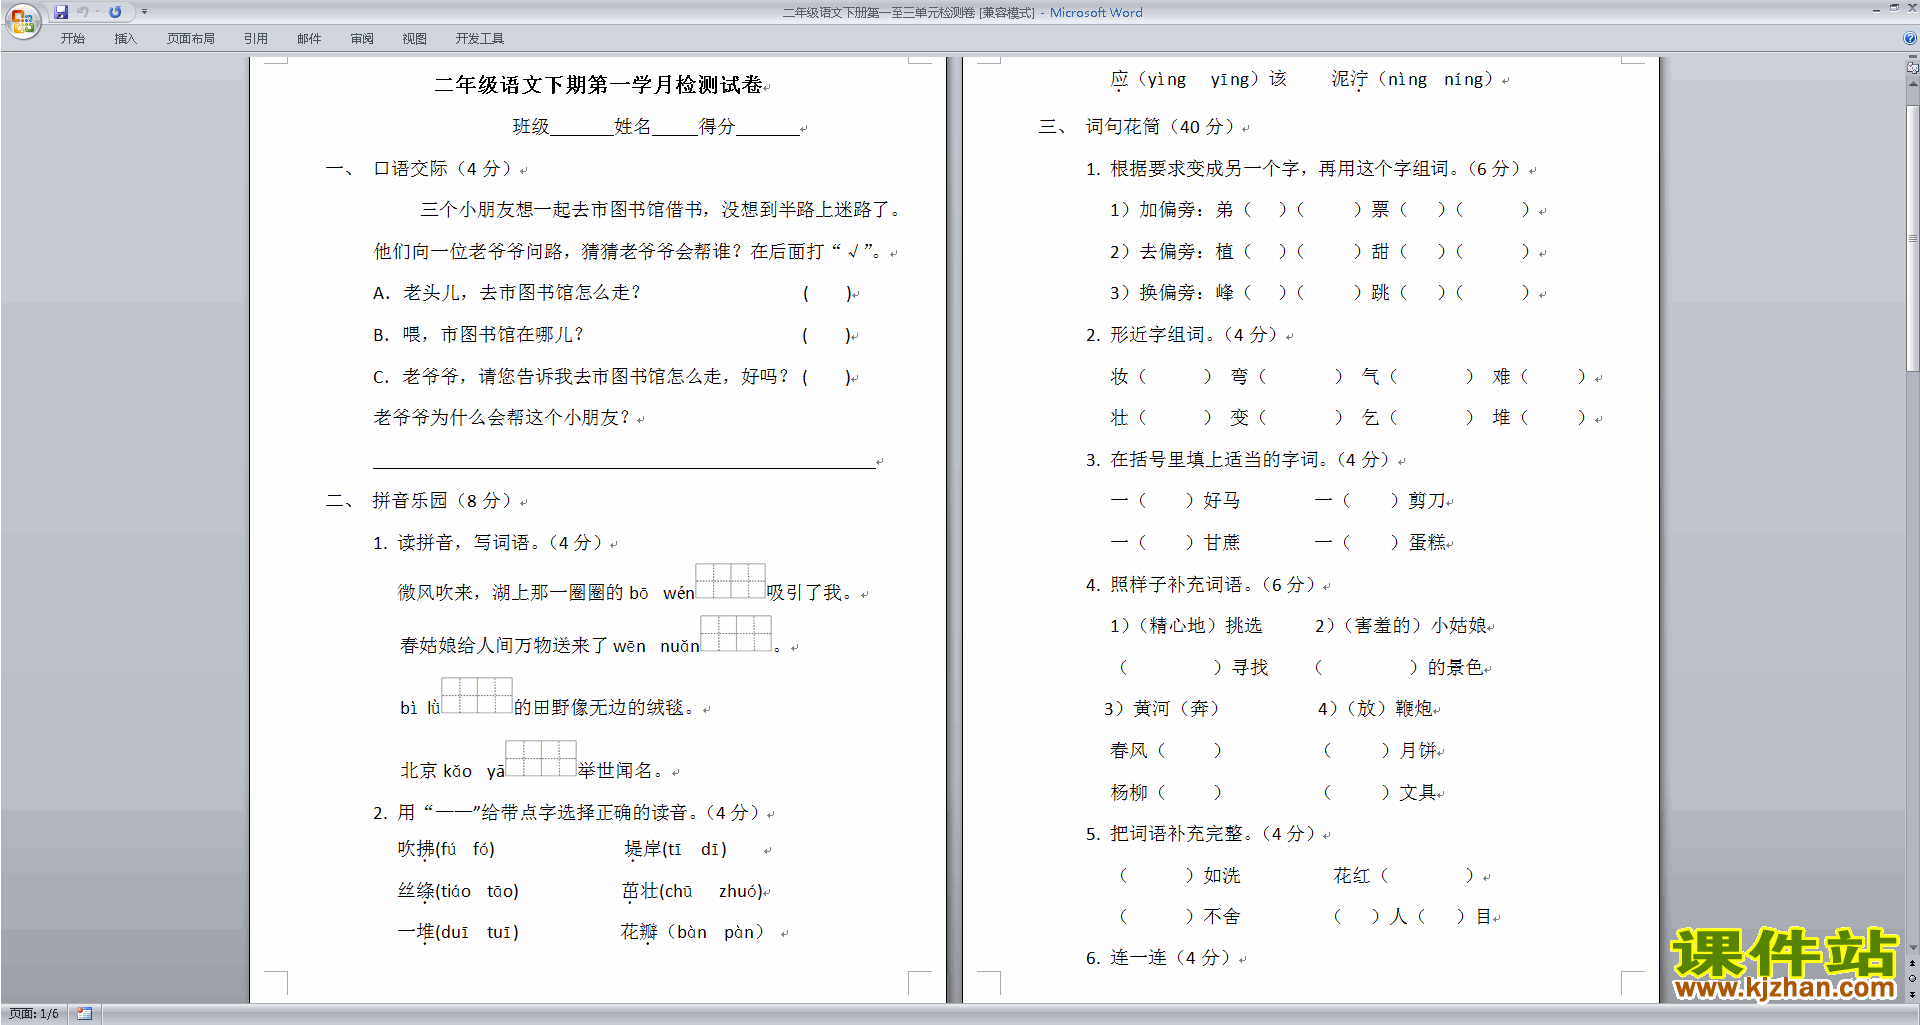Click the text 丝绦(tiáo tāo)
1920x1025 pixels.
point(458,891)
